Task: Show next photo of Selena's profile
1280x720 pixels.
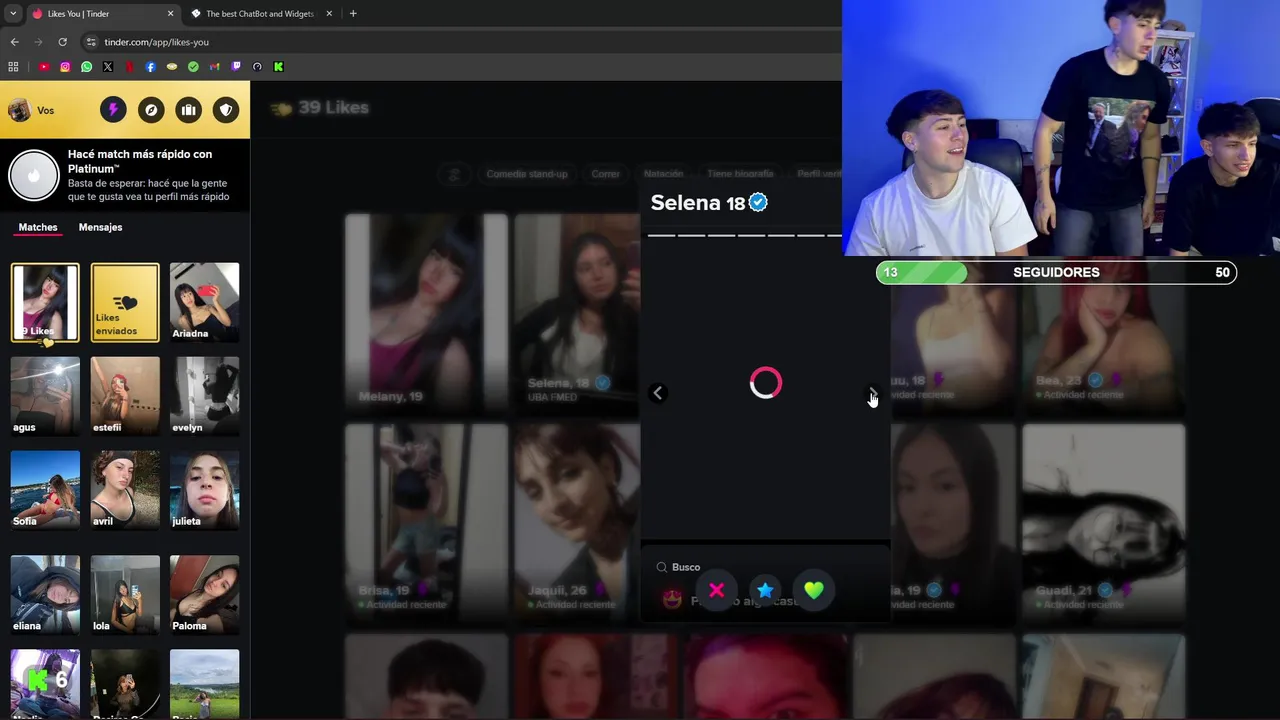Action: point(873,393)
